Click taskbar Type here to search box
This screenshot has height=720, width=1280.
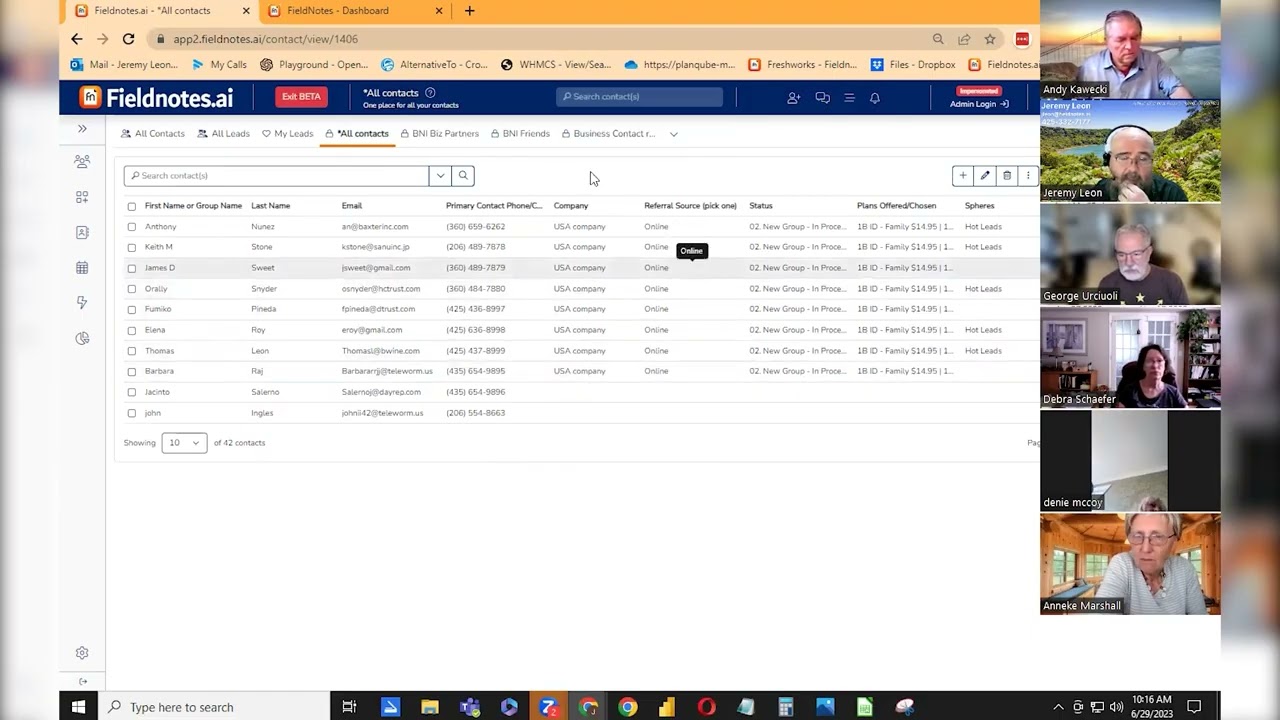(215, 707)
